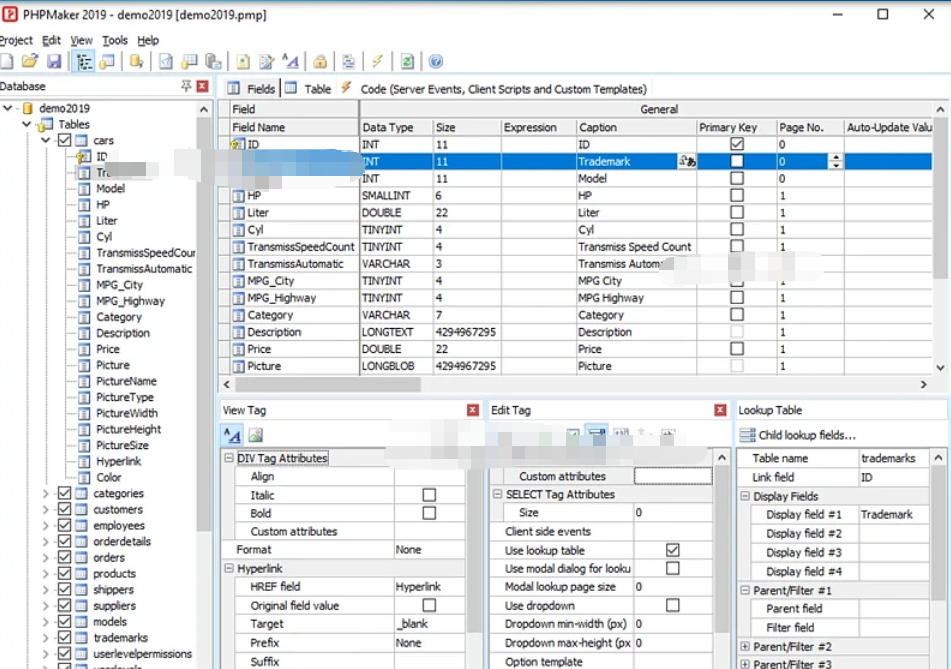The image size is (951, 669).
Task: Toggle Primary Key checkbox for Price row
Action: click(736, 349)
